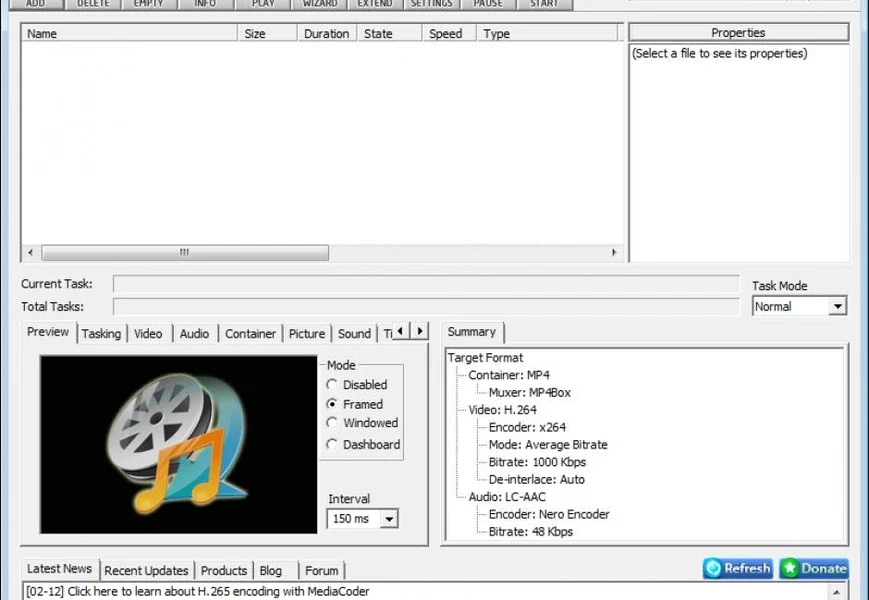869x600 pixels.
Task: Select Encoder: x264 tree item
Action: point(527,427)
